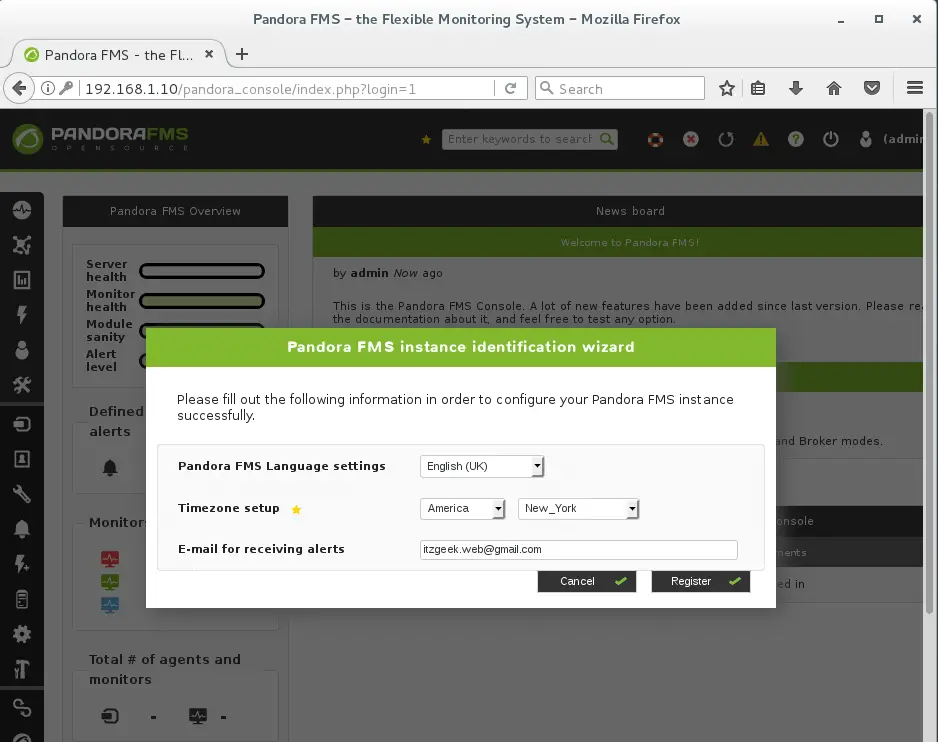
Task: Open the America timezone region dropdown
Action: (x=462, y=509)
